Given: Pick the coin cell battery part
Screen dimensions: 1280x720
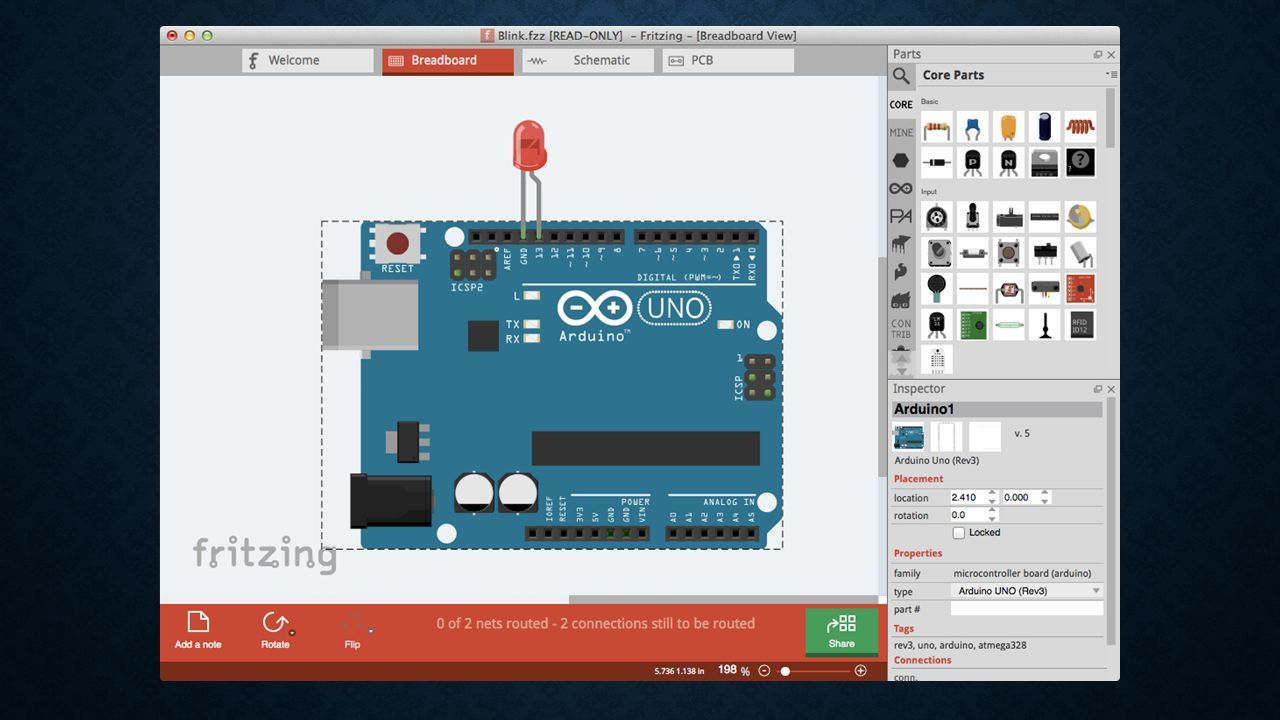Looking at the screenshot, I should pos(1081,216).
